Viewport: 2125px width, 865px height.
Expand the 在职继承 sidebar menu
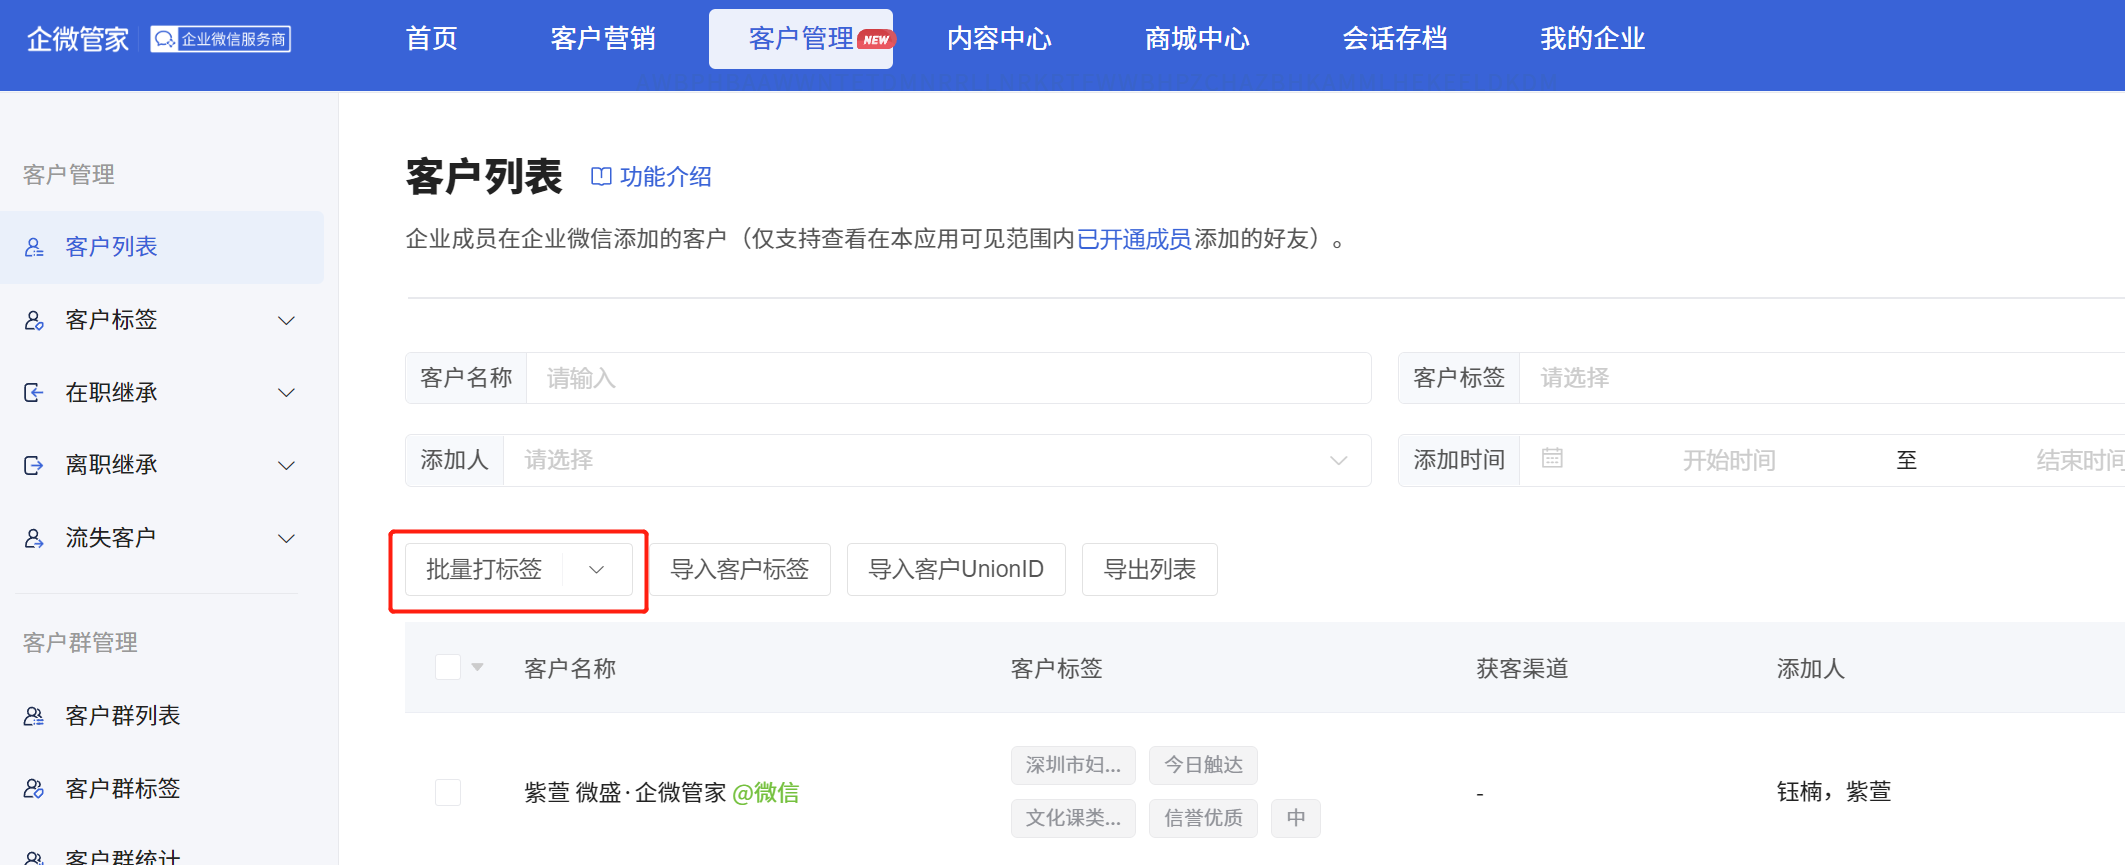[286, 392]
